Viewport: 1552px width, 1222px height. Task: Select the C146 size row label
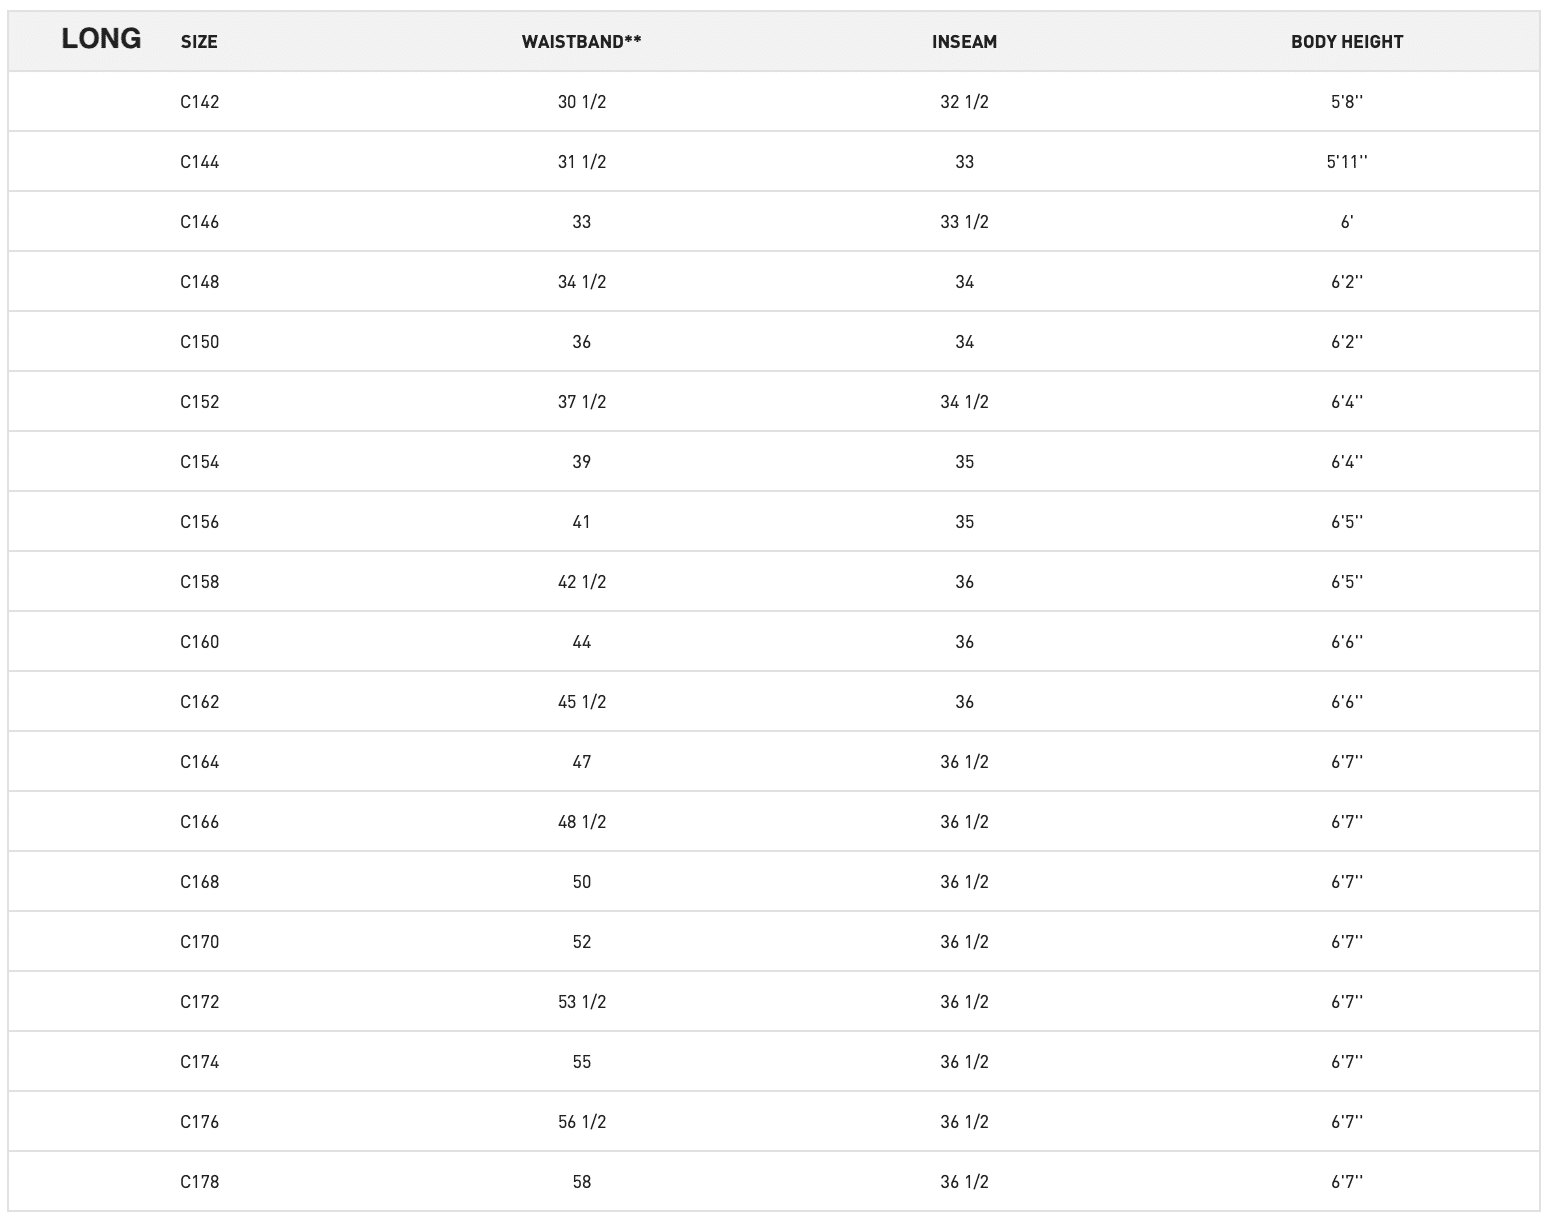coord(199,222)
